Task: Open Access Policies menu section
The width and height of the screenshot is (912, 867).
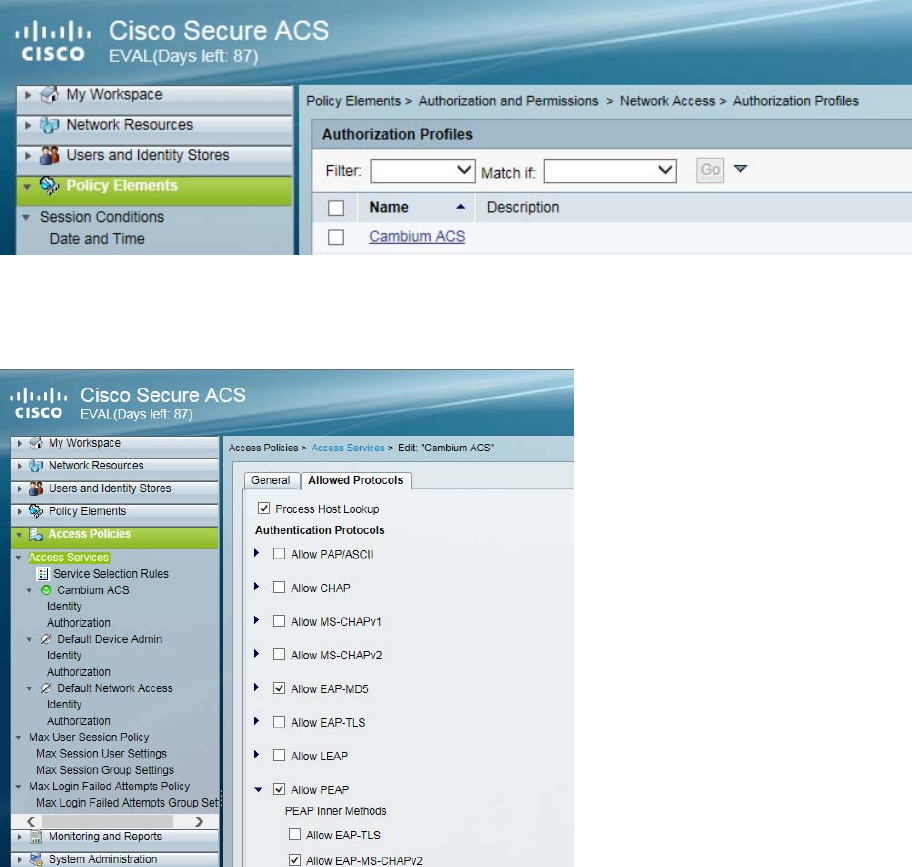Action: (x=115, y=538)
